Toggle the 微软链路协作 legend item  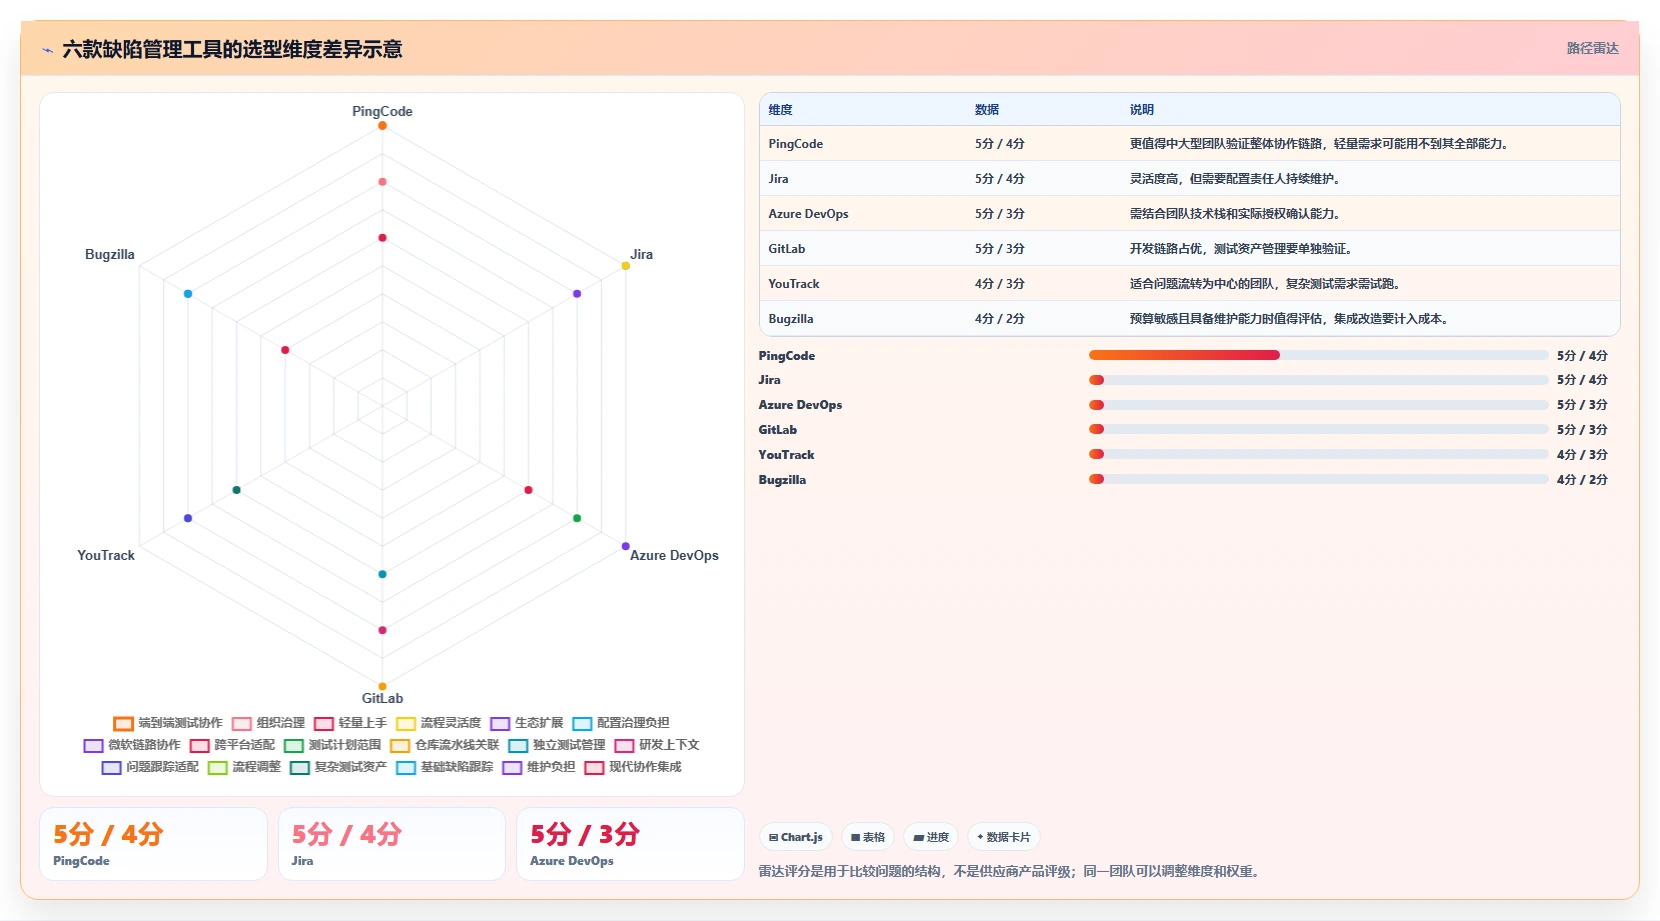[132, 745]
